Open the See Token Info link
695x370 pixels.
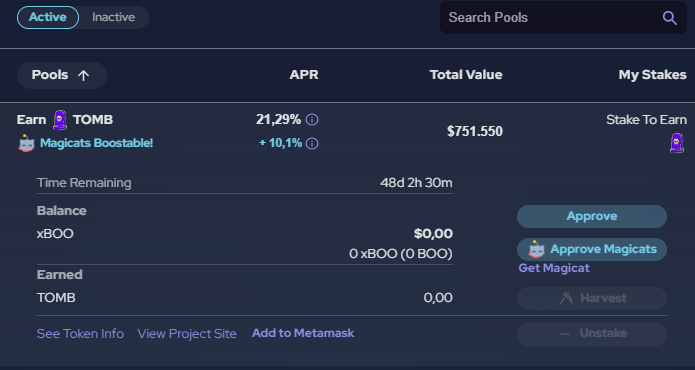tap(80, 334)
